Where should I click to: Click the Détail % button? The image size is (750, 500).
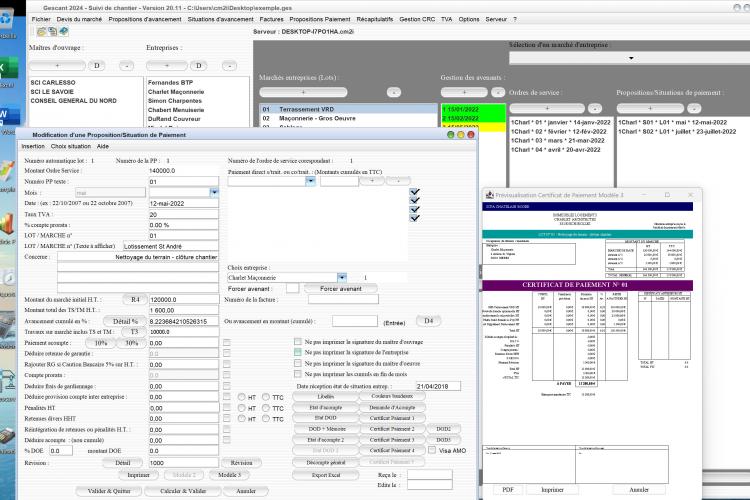point(125,321)
